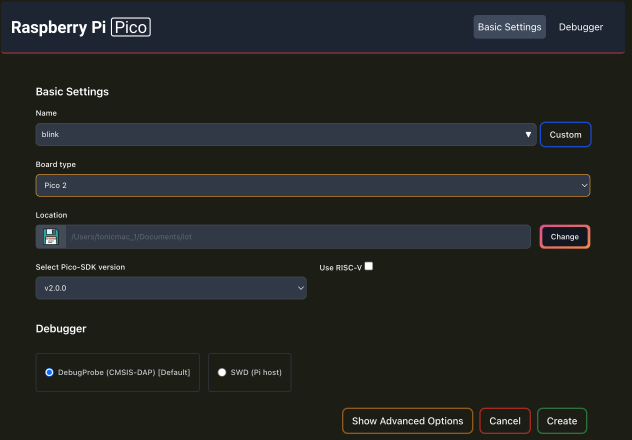Image resolution: width=632 pixels, height=440 pixels.
Task: Click the floppy disk icon beside Location
Action: click(50, 237)
